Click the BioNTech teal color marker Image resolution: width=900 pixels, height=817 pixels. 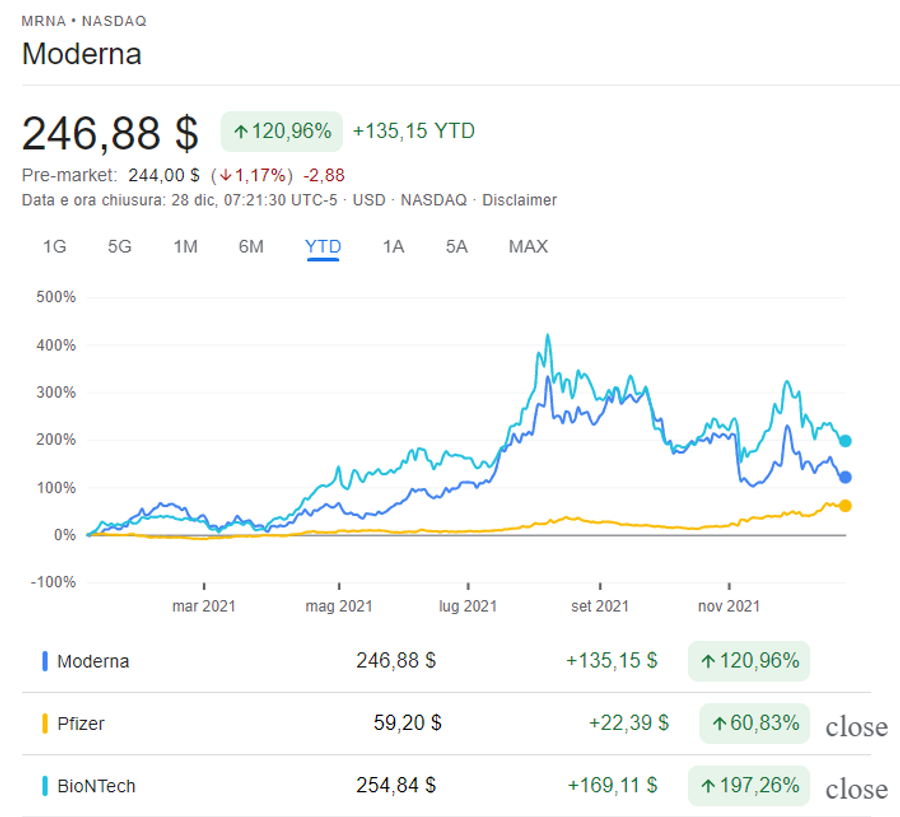click(45, 785)
